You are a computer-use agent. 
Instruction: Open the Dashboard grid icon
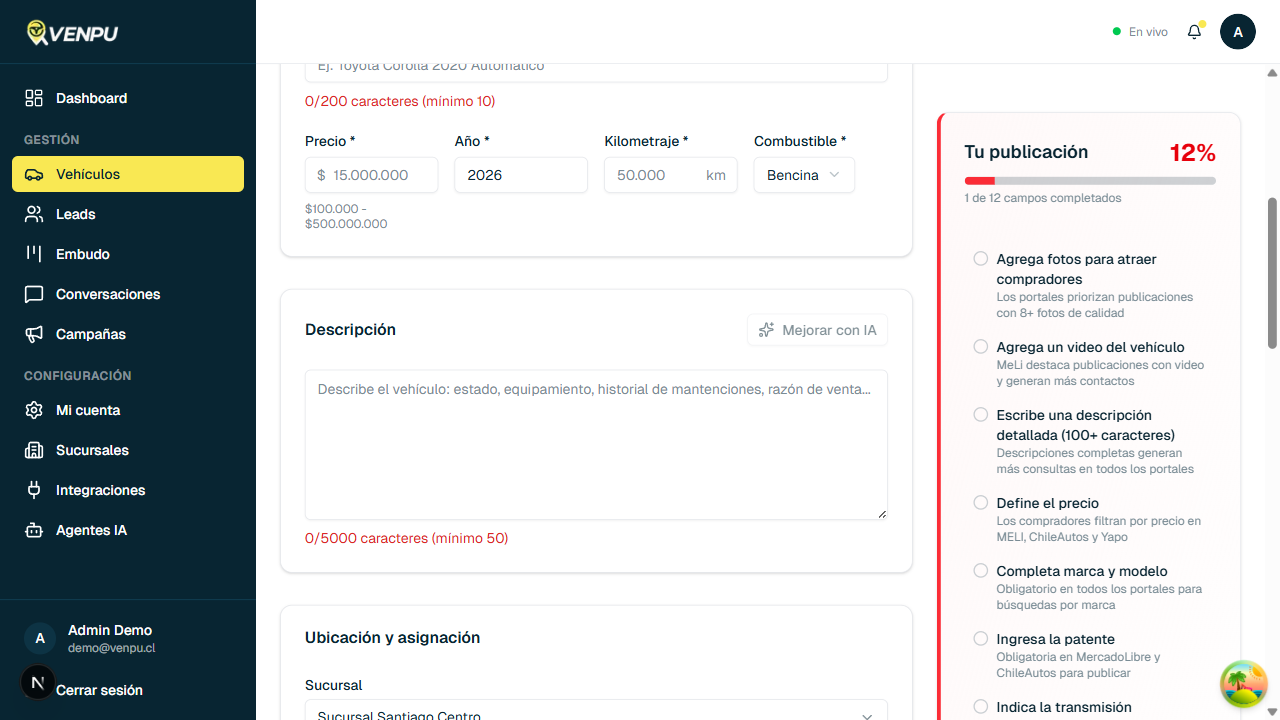(34, 98)
